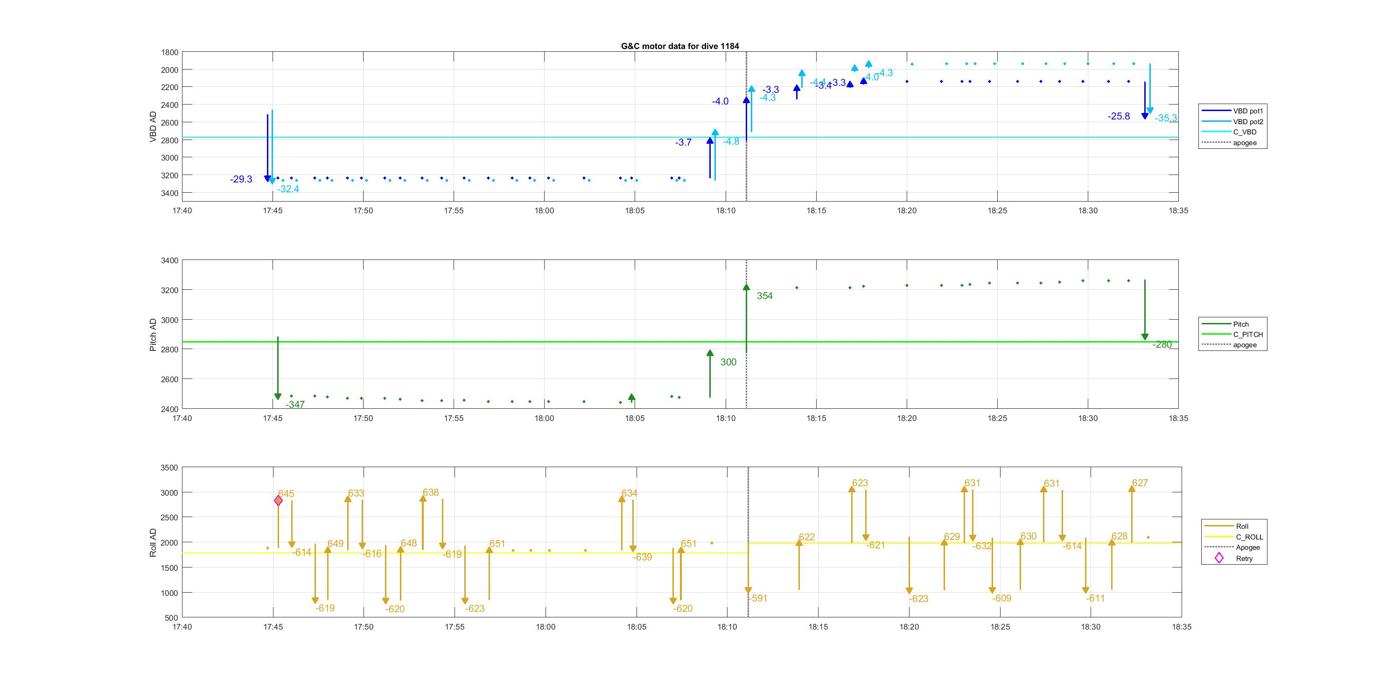The width and height of the screenshot is (1400, 693).
Task: Click the '3500' tick on Roll axis
Action: (170, 469)
